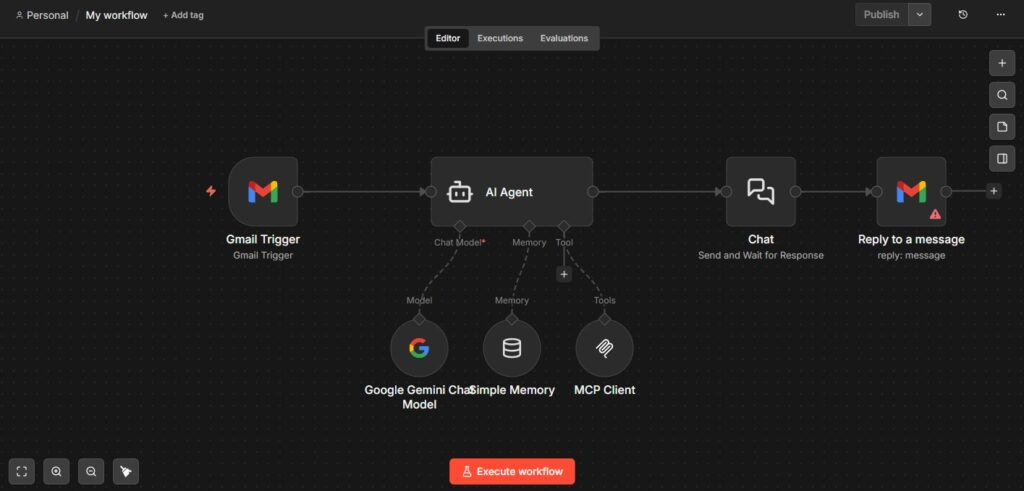
Task: Click the 'Send and Wait for Response' subtitle
Action: [x=761, y=255]
